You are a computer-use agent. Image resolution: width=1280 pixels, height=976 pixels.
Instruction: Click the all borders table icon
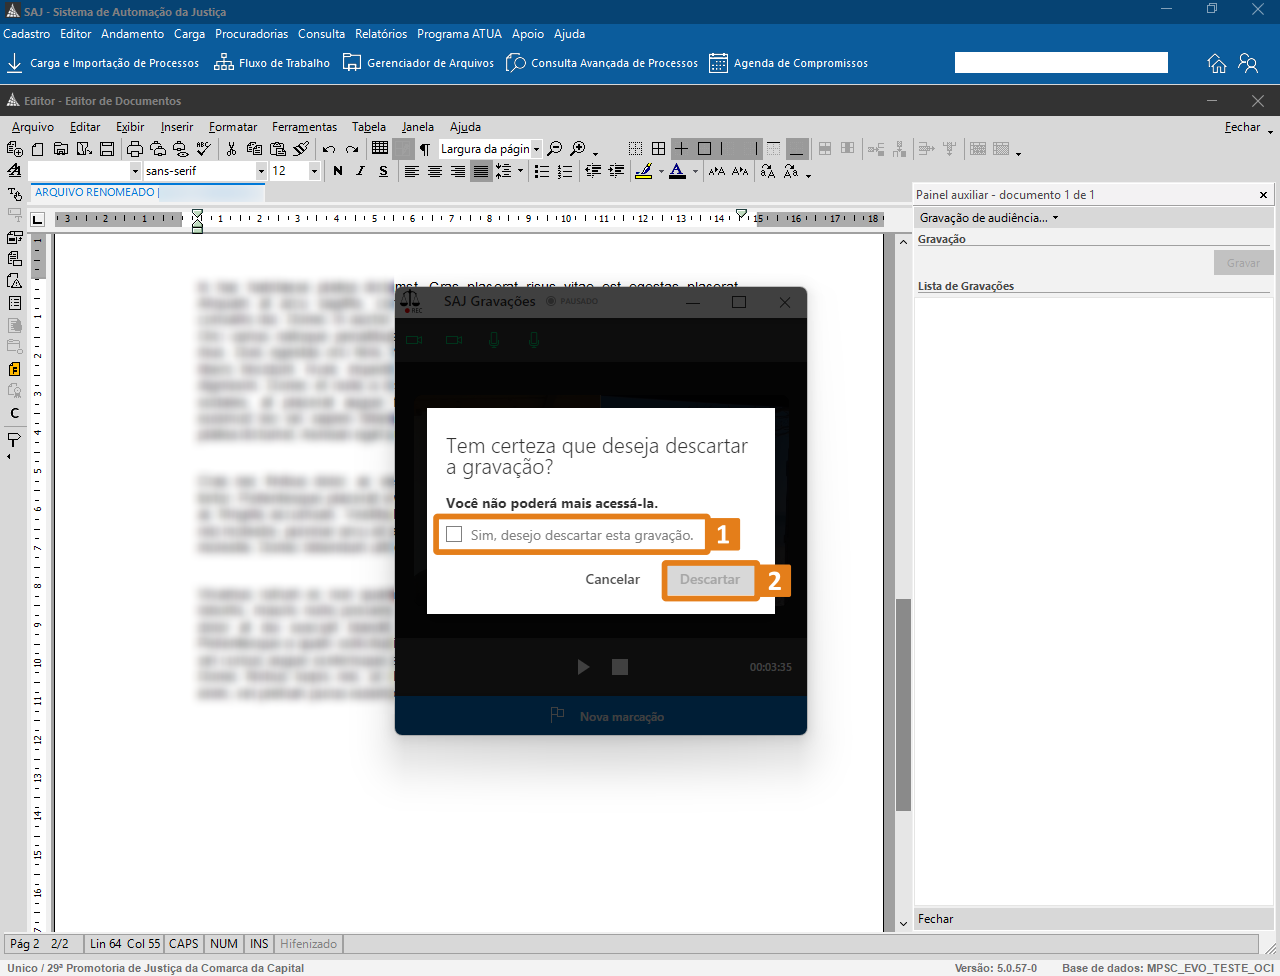(x=658, y=148)
